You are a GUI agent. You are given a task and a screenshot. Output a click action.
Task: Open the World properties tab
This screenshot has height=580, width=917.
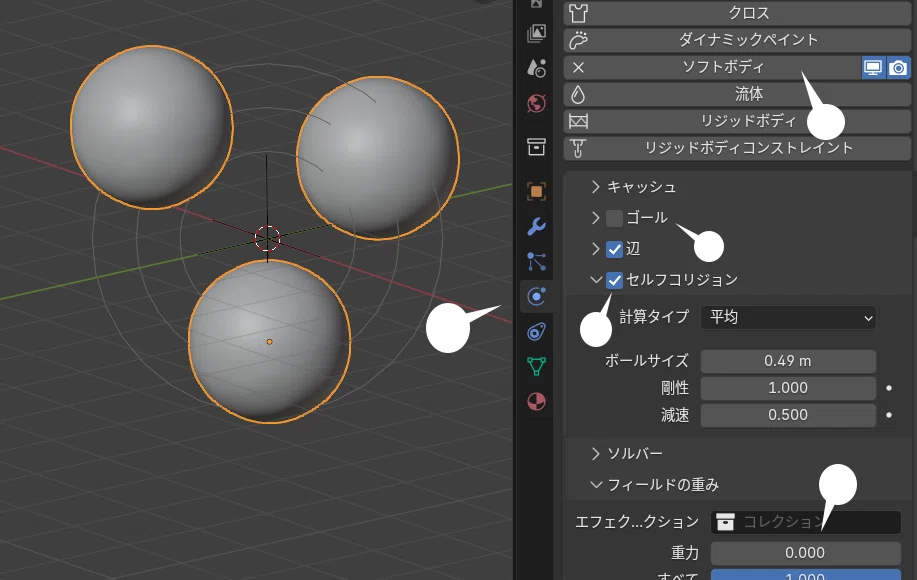pos(536,103)
